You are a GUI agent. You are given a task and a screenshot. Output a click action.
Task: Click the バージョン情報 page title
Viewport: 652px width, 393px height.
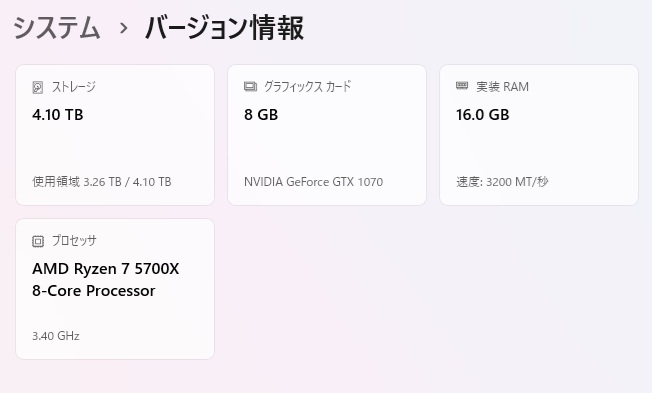click(x=225, y=28)
